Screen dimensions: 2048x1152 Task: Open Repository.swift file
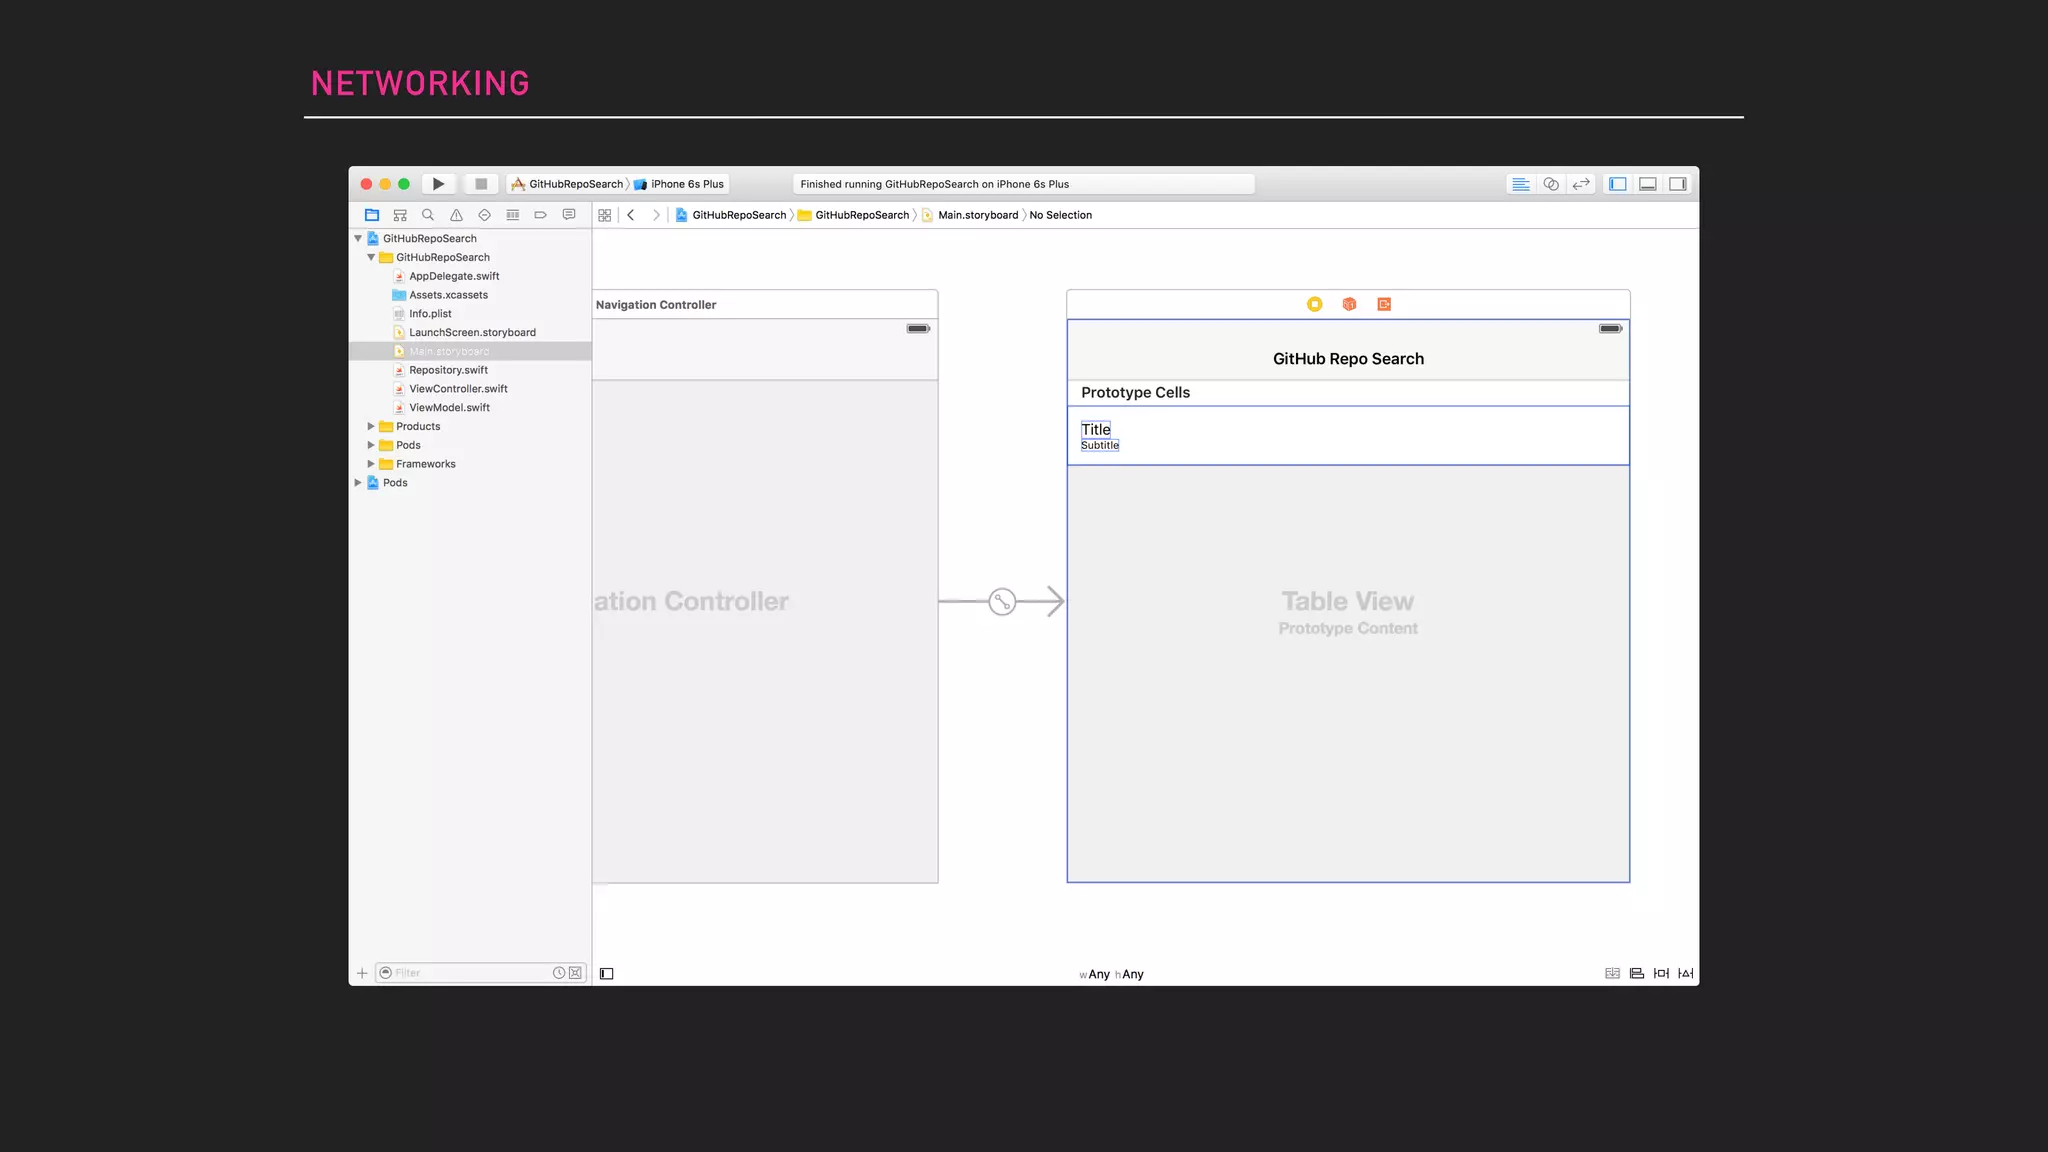(x=448, y=370)
